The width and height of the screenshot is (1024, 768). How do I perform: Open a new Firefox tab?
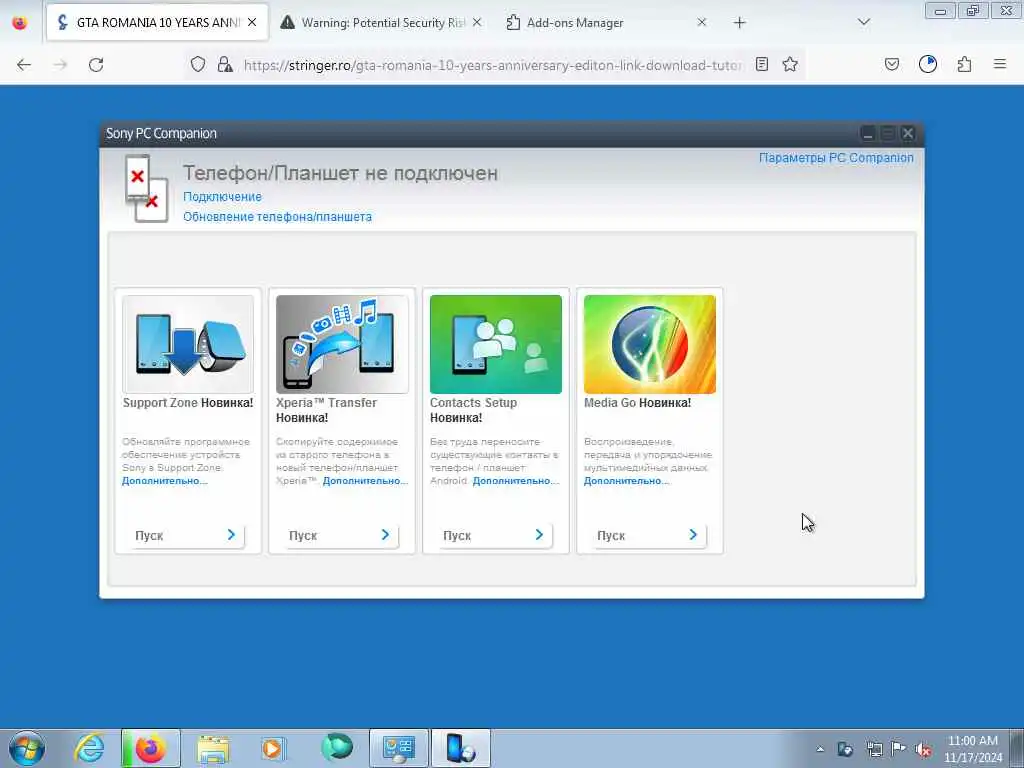[x=739, y=23]
